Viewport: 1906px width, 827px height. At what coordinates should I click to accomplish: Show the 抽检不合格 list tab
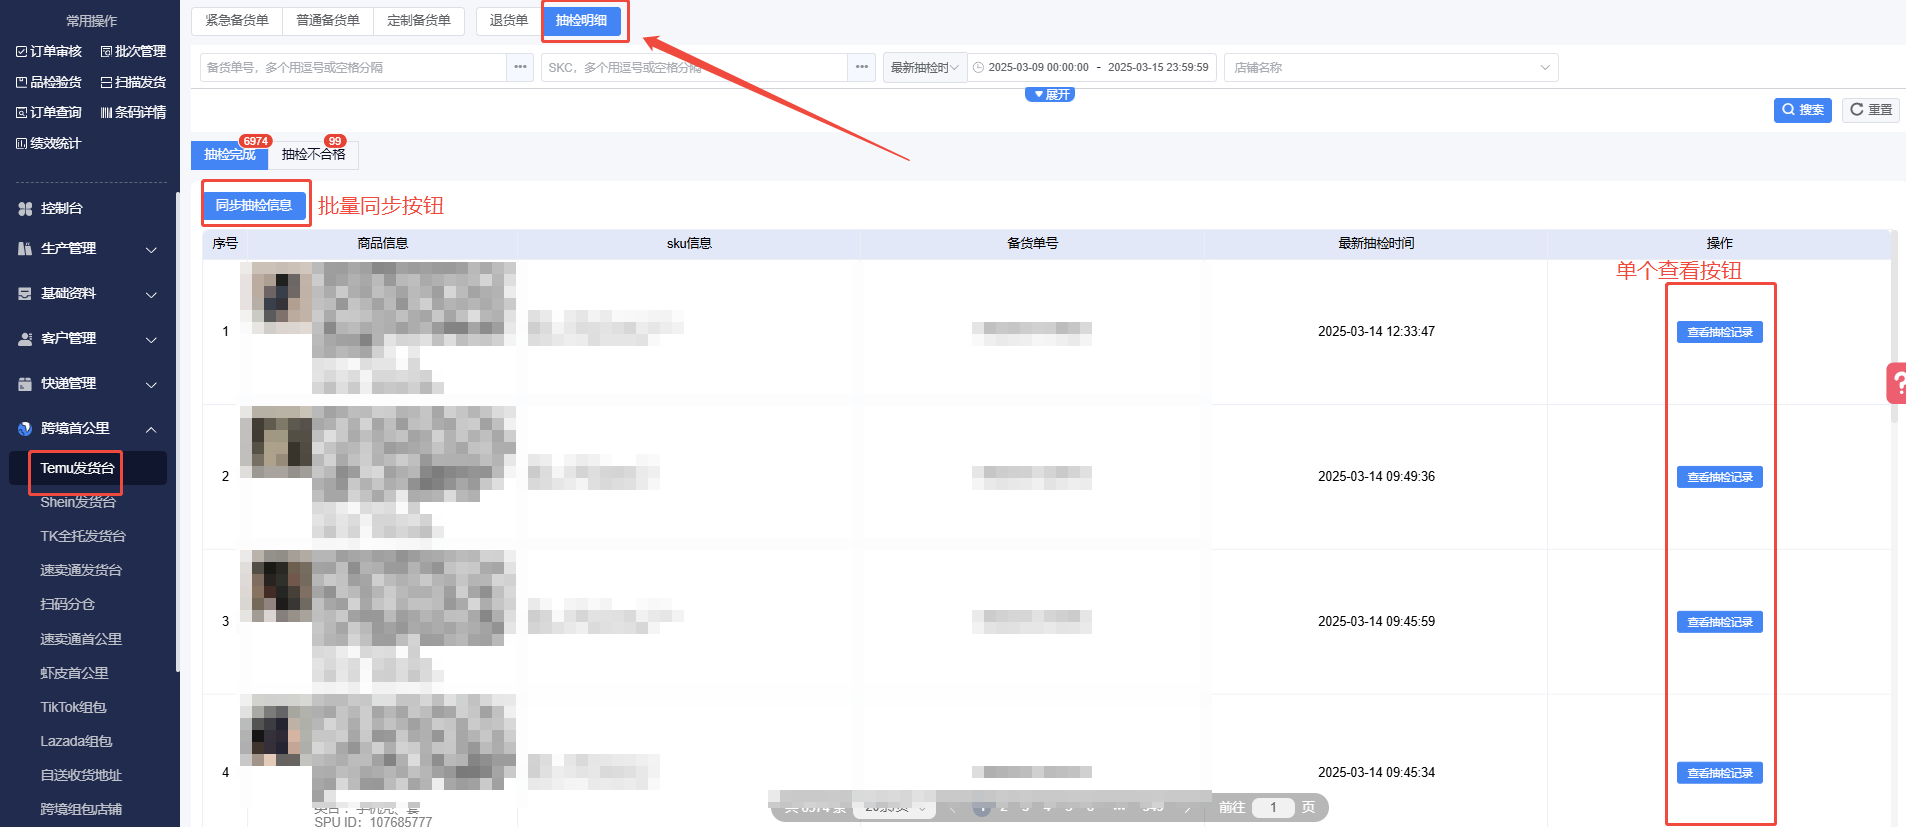pyautogui.click(x=314, y=155)
